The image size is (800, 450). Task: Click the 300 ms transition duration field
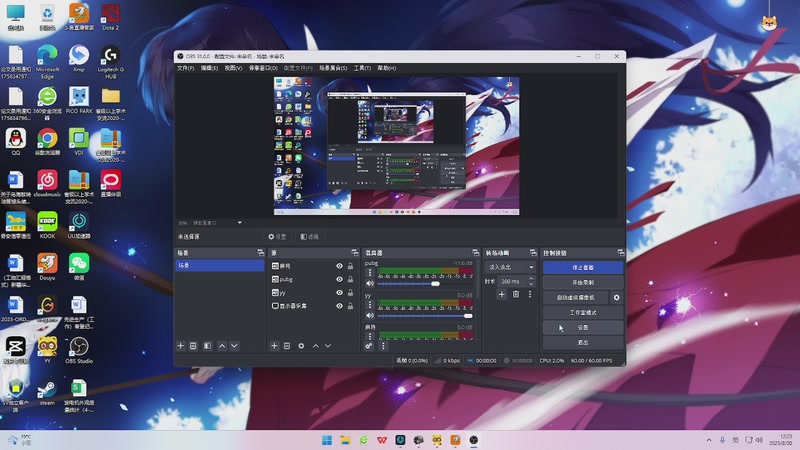click(x=511, y=281)
